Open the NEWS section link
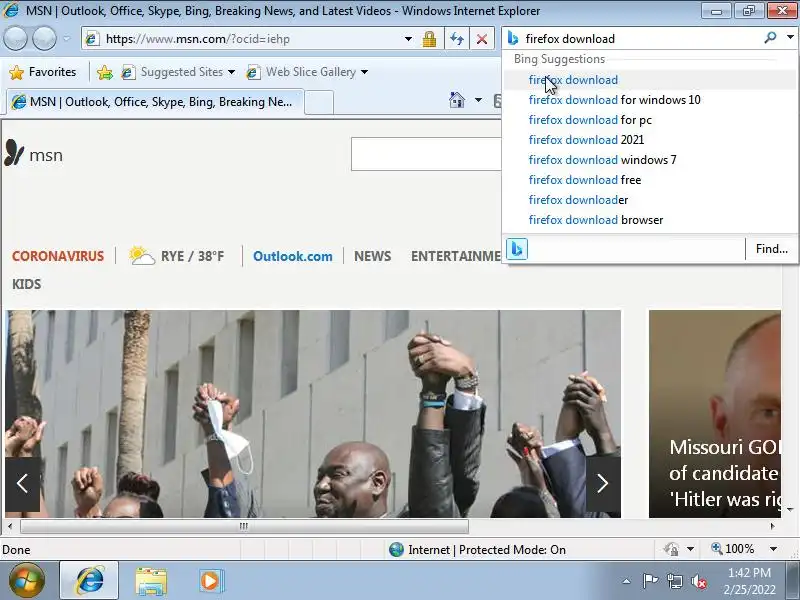The image size is (800, 600). (x=372, y=256)
